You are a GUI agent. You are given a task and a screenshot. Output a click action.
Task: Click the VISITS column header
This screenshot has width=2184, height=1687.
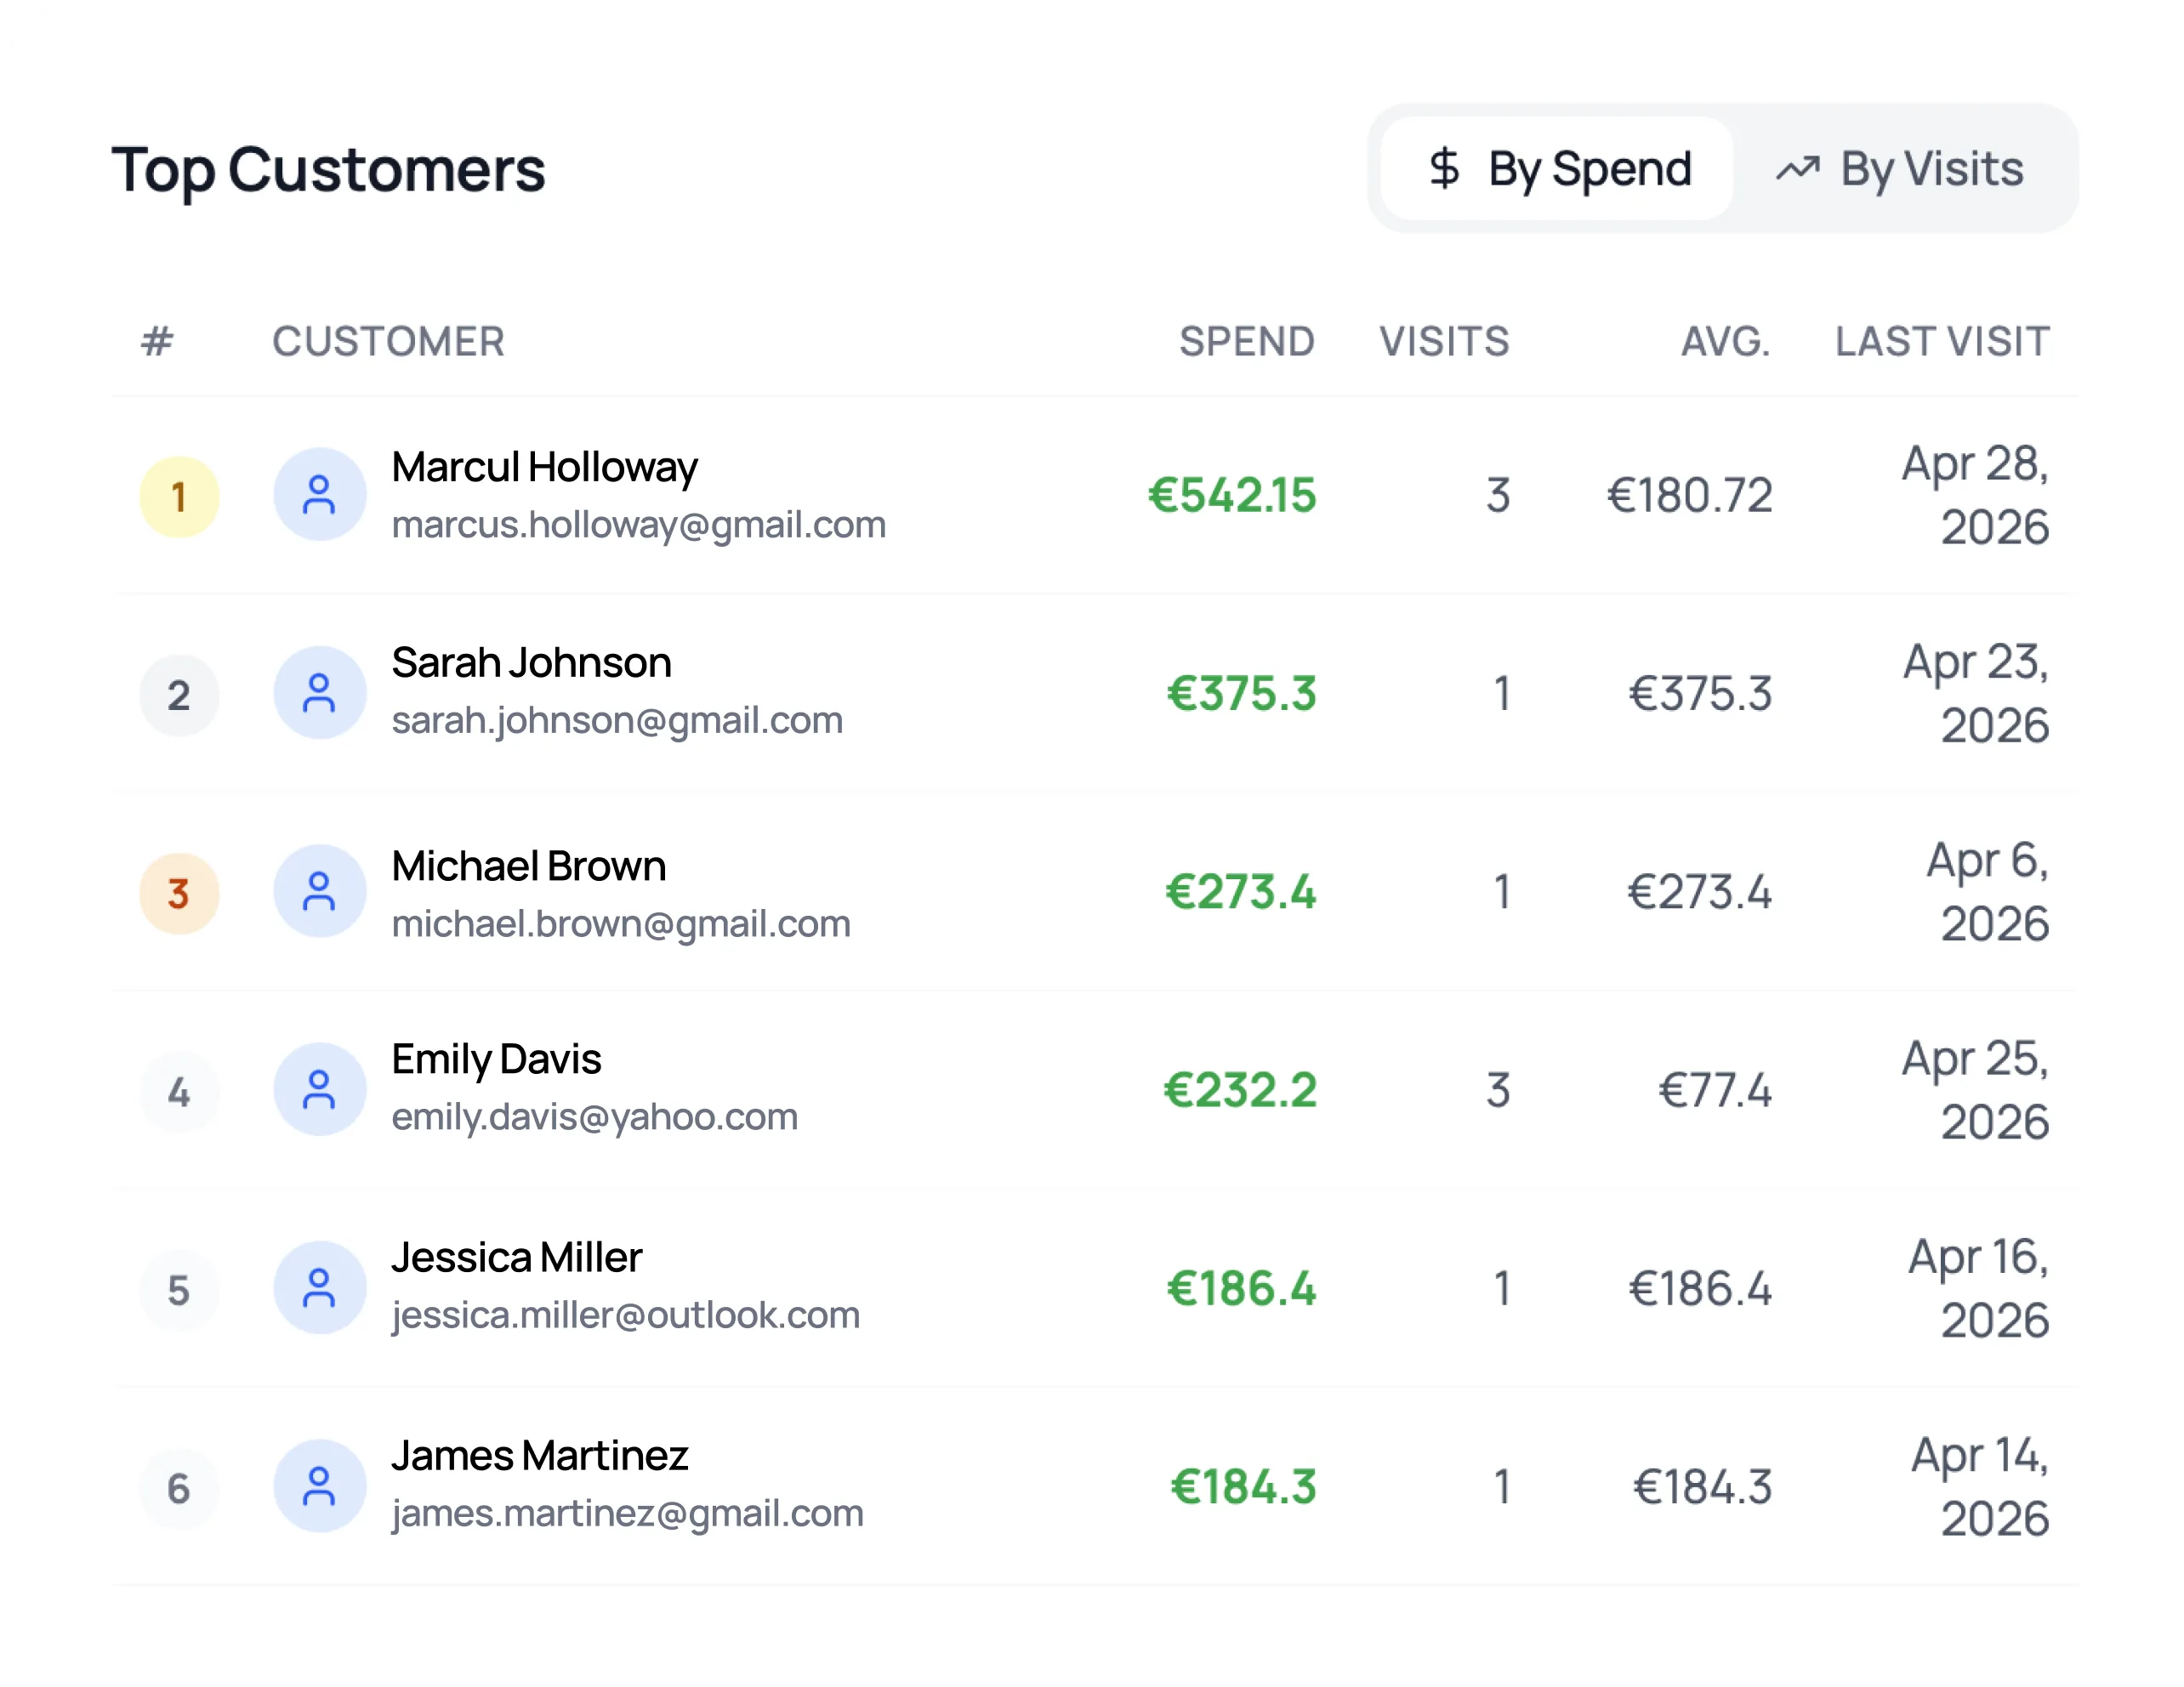(x=1444, y=342)
